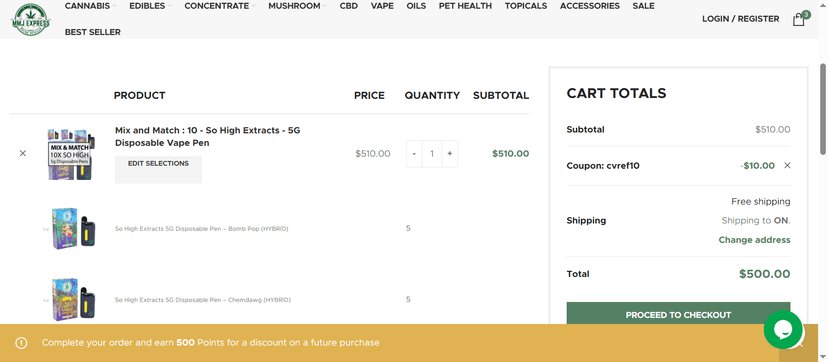Image resolution: width=828 pixels, height=362 pixels.
Task: Go to OILS category
Action: [416, 6]
